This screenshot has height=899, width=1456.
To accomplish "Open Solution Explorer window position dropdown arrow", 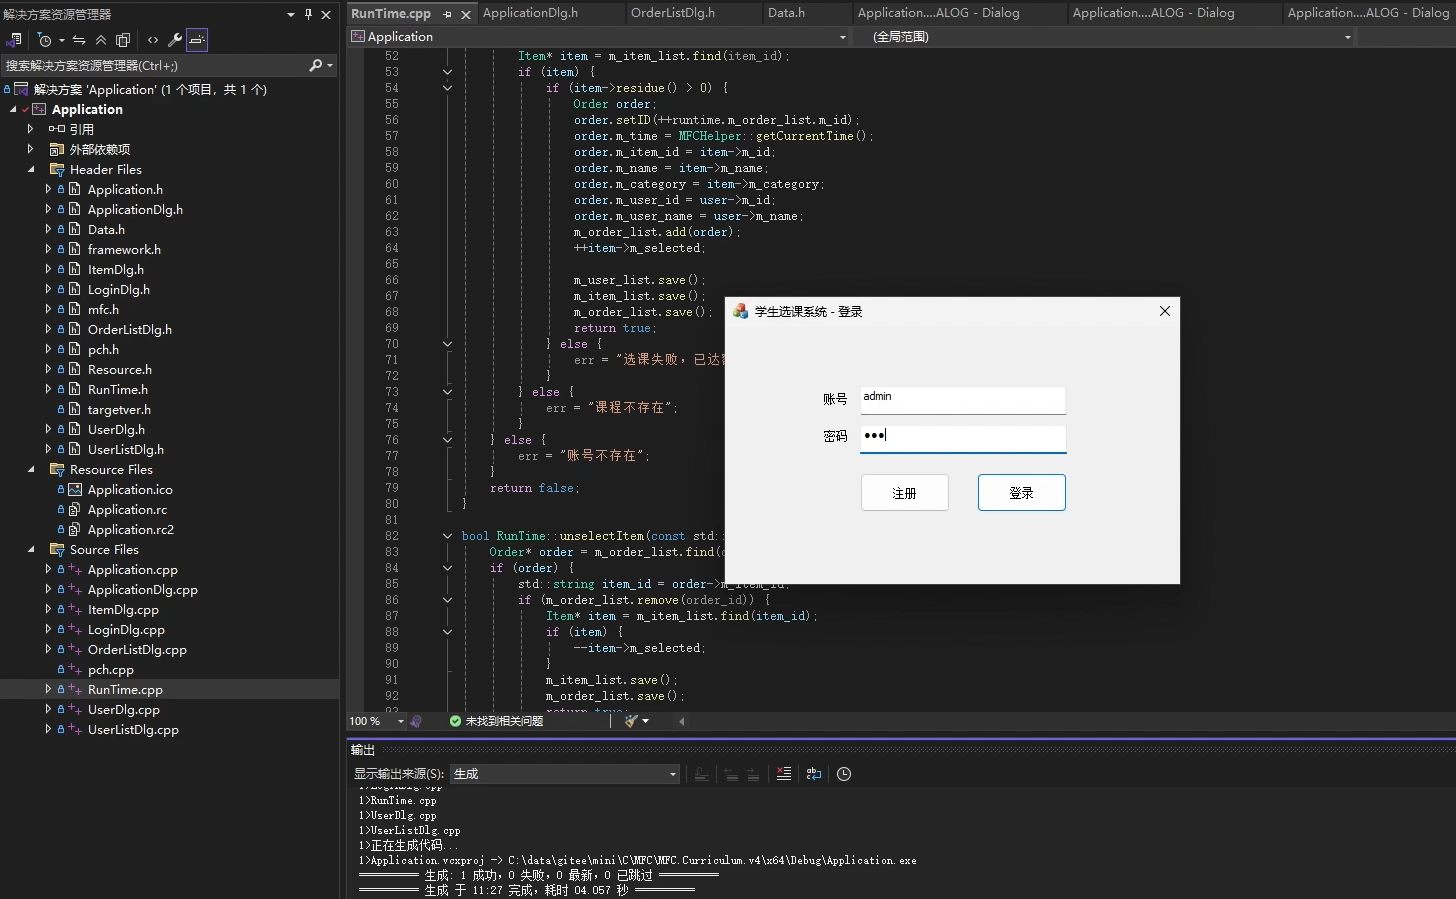I will coord(291,14).
